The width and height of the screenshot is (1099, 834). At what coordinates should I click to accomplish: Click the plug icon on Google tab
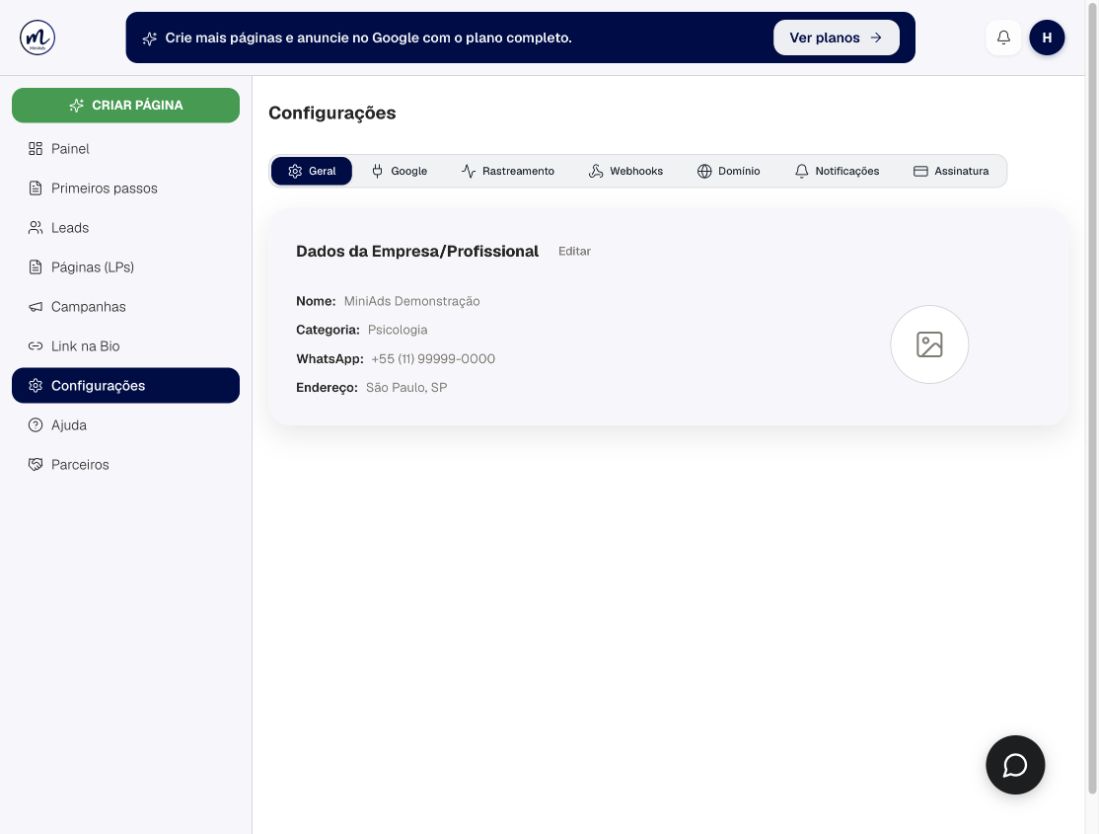click(x=377, y=171)
